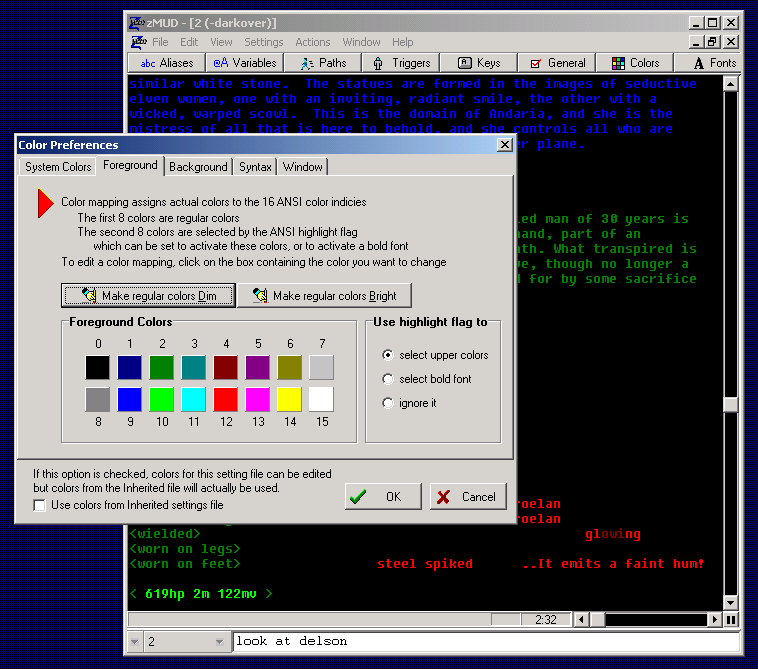758x669 pixels.
Task: Edit the magenta color swatch 13
Action: (x=257, y=399)
